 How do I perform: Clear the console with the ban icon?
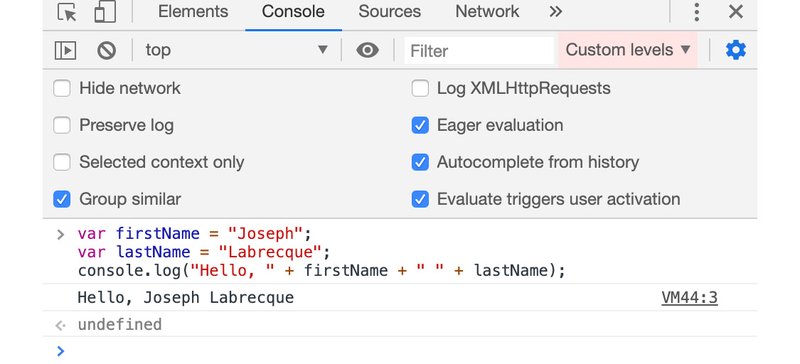tap(107, 50)
